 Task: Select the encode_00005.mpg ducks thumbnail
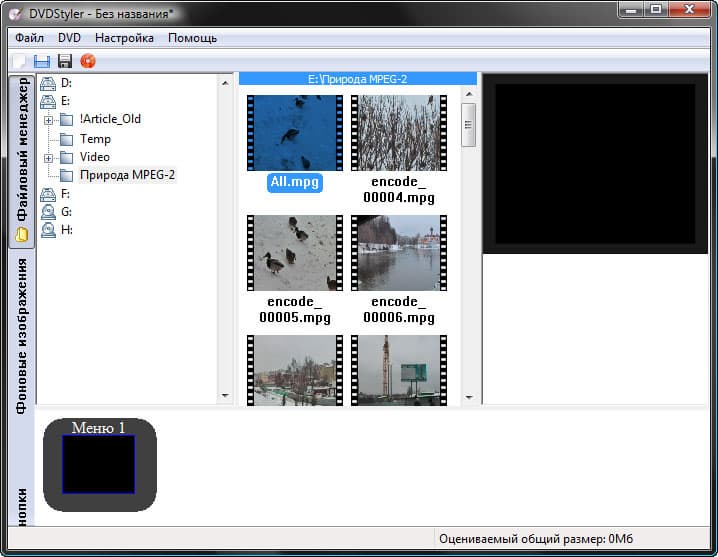(x=295, y=253)
